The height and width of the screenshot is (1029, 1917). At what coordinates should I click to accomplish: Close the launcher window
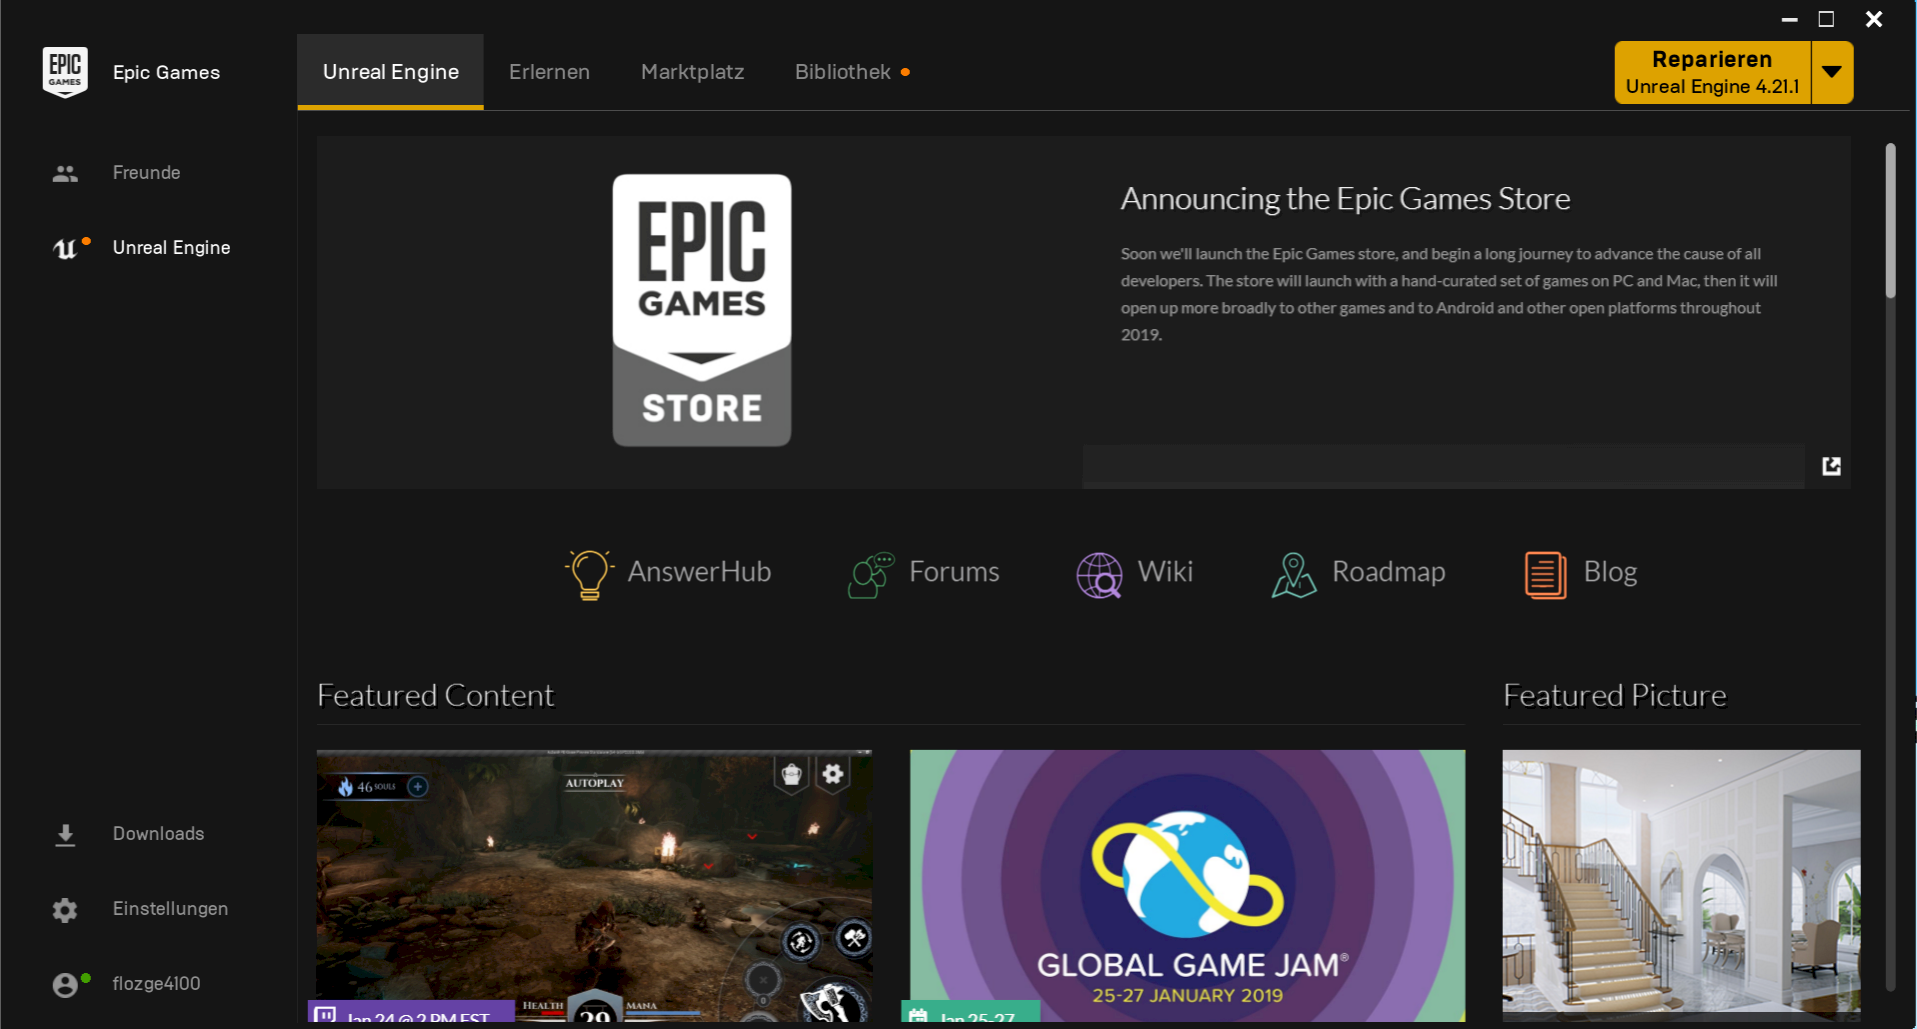click(1874, 19)
